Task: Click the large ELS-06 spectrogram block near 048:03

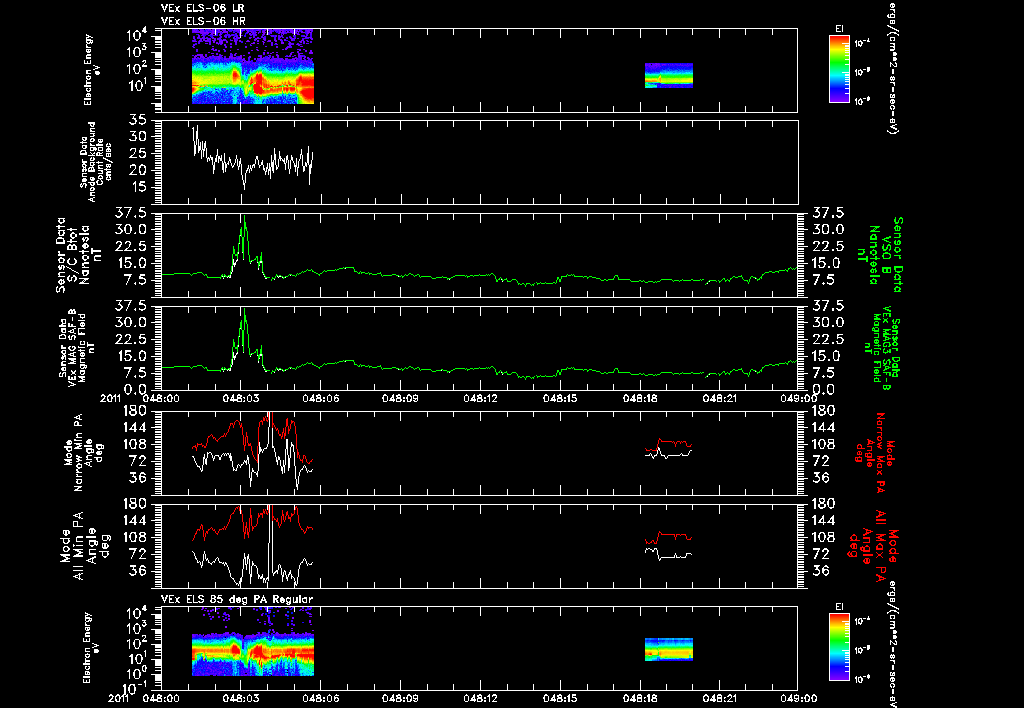Action: (253, 67)
